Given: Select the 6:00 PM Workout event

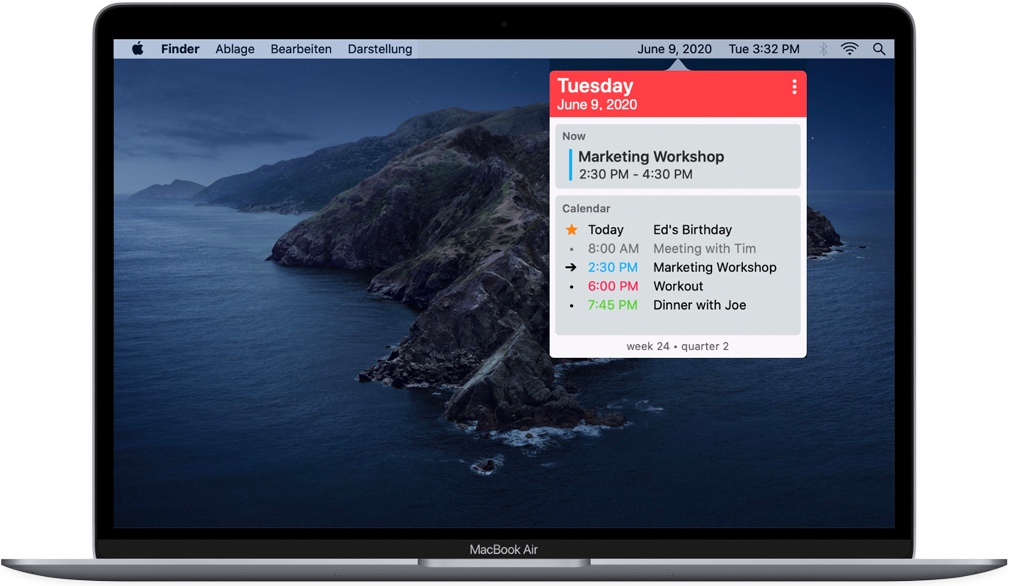Looking at the screenshot, I should [x=678, y=287].
